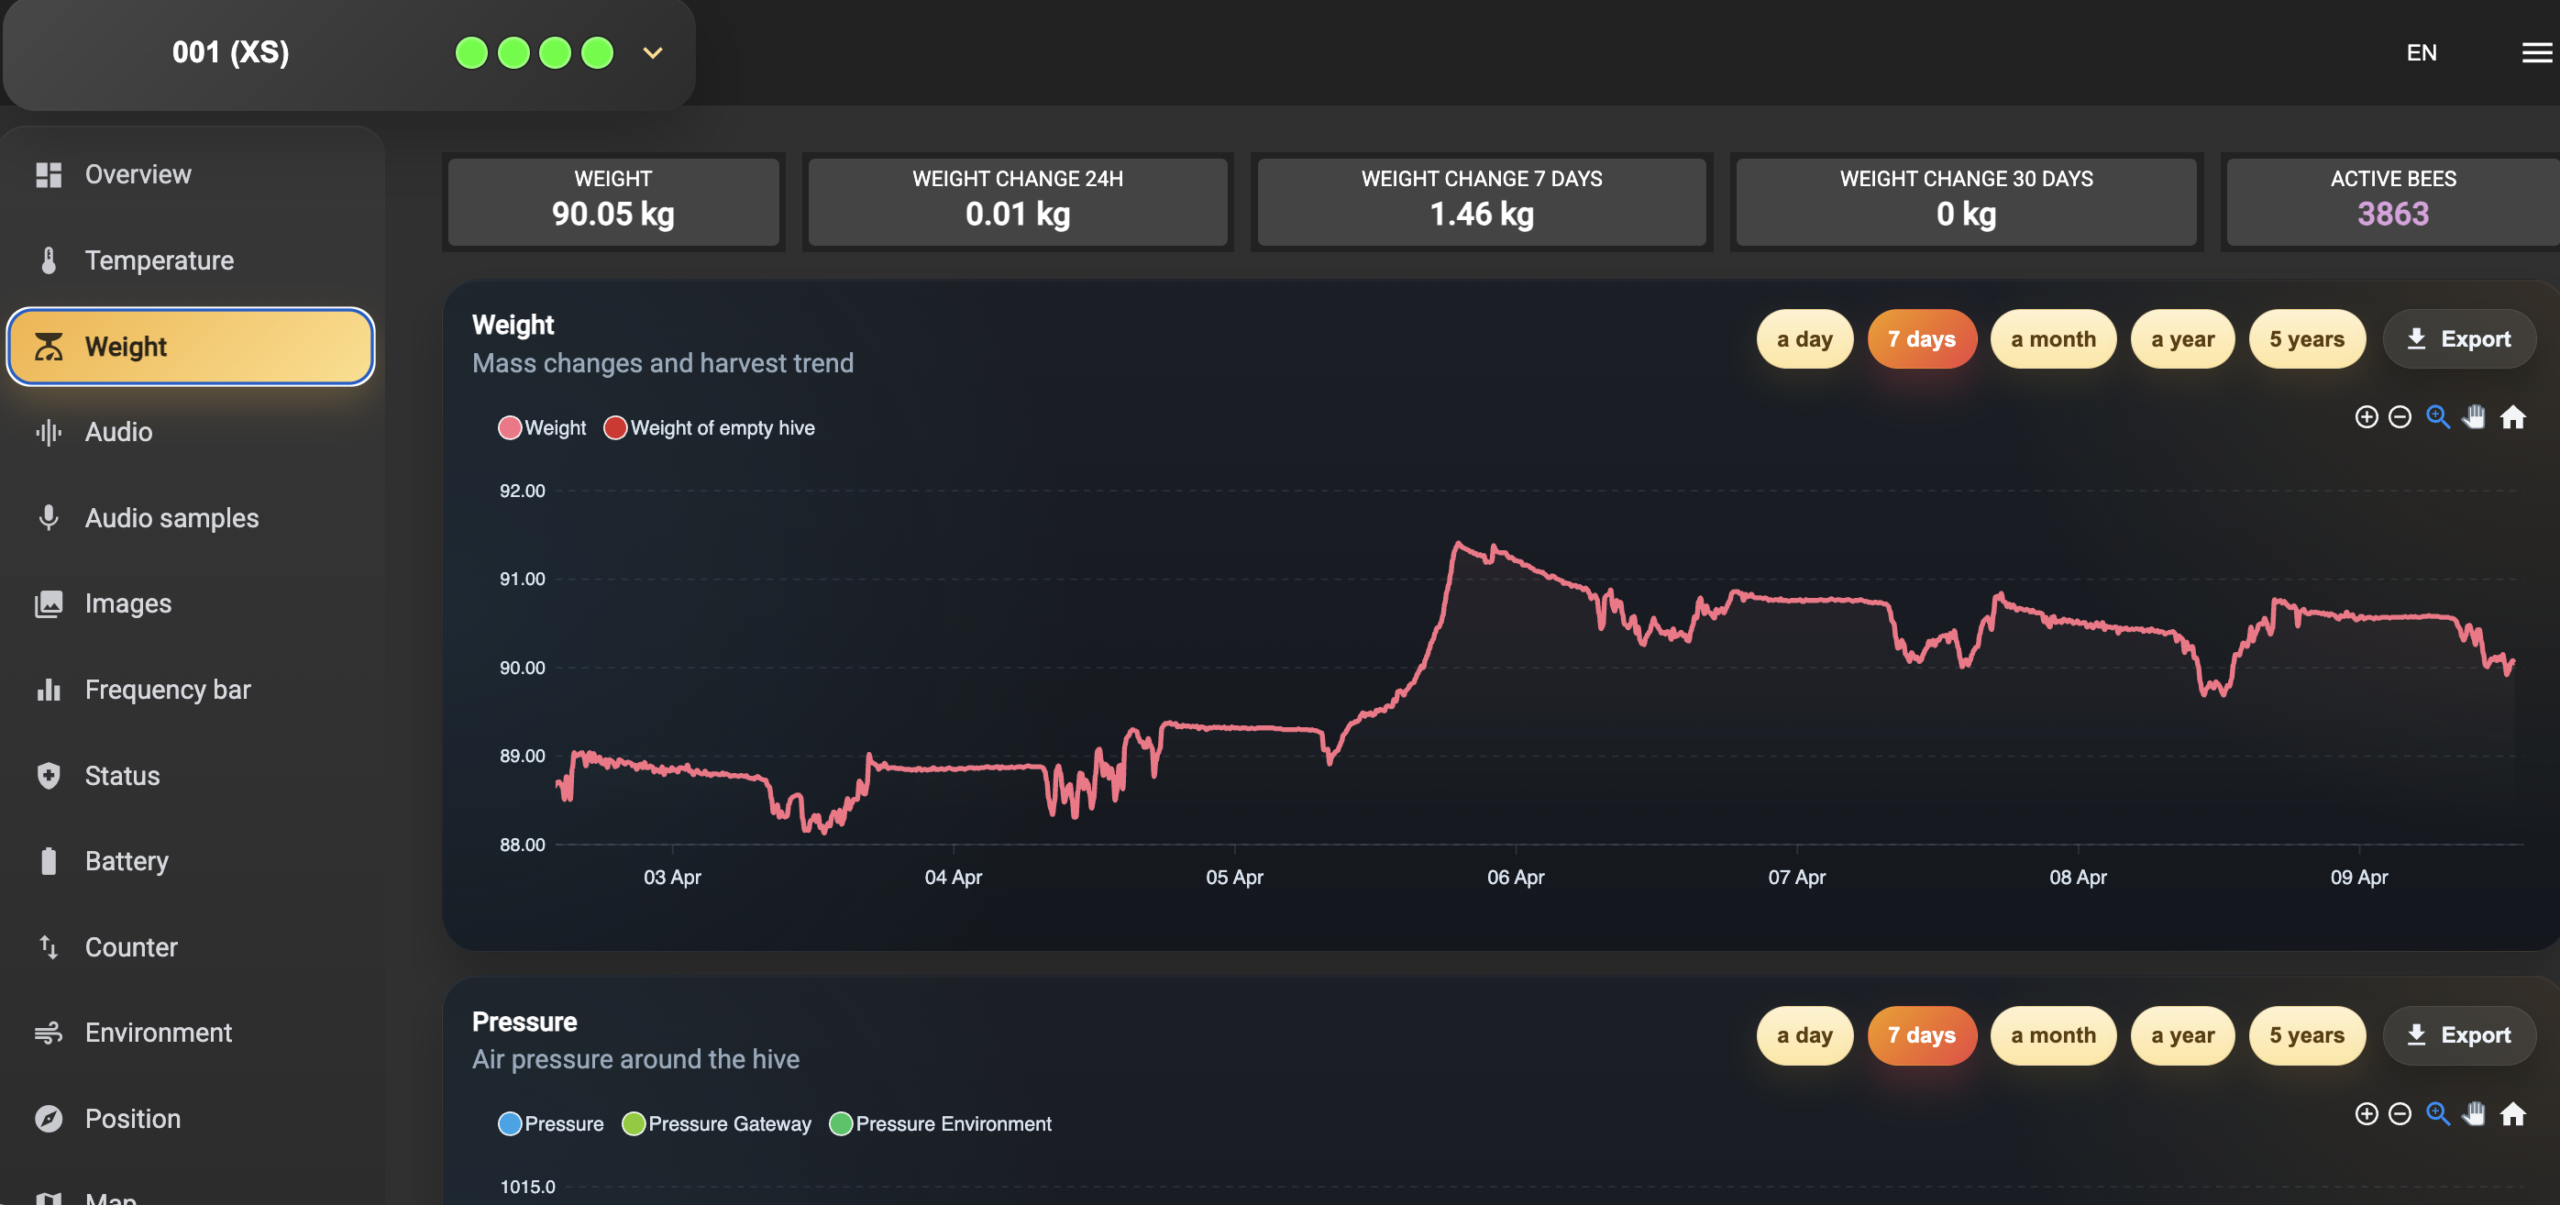Click the Weight scale icon in sidebar
Viewport: 2560px width, 1205px height.
[48, 347]
